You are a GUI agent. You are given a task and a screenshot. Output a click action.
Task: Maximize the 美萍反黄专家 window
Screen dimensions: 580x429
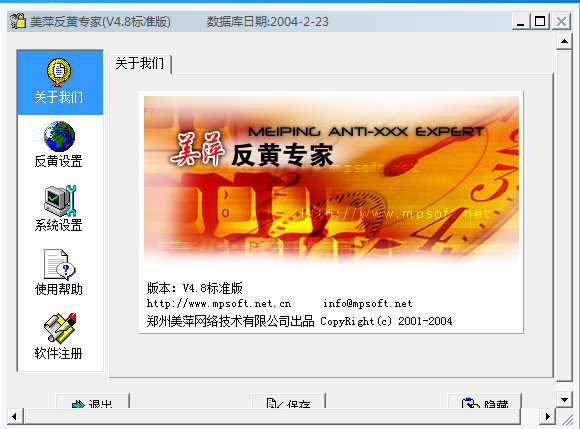[540, 21]
